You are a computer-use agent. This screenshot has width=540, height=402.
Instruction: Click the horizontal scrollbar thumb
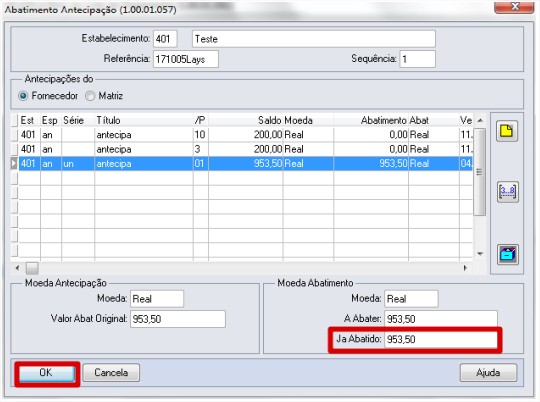coord(33,268)
